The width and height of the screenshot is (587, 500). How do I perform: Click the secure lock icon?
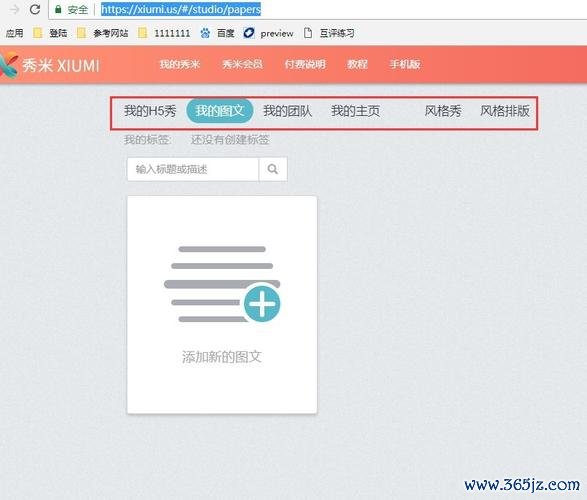pos(58,9)
